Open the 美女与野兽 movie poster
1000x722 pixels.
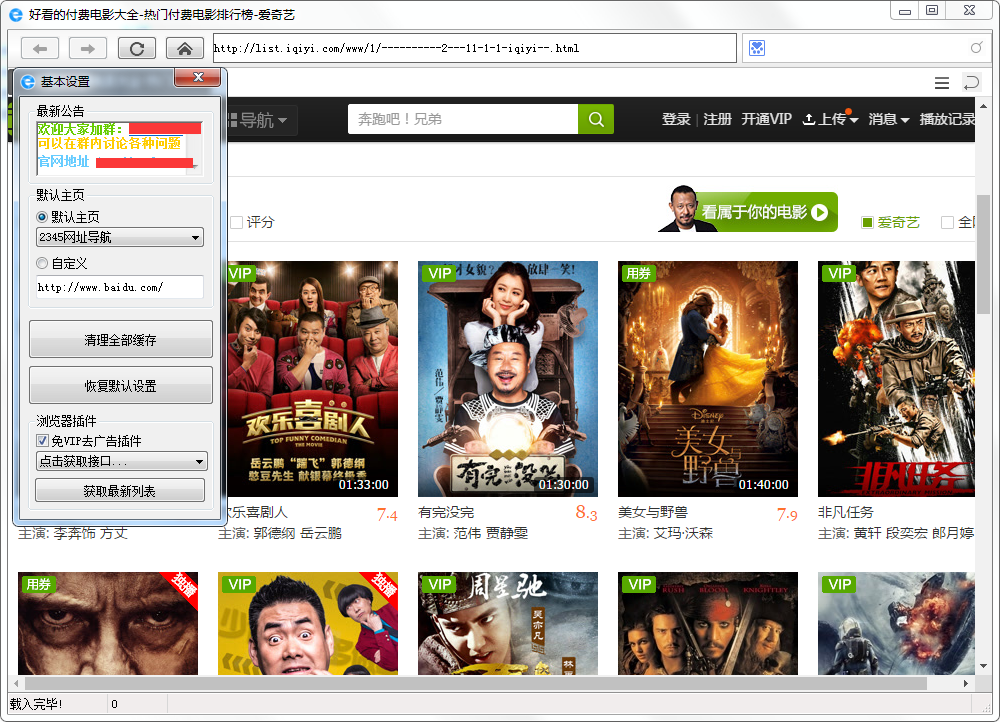click(x=708, y=379)
